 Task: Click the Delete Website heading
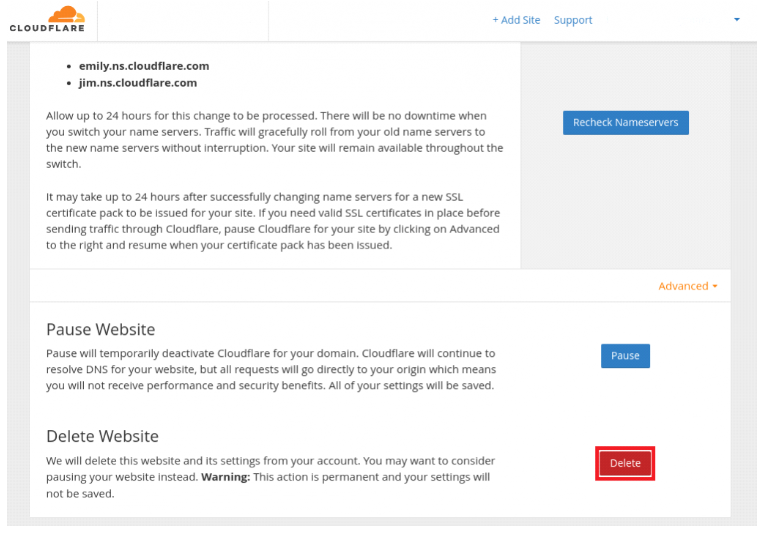coord(103,436)
